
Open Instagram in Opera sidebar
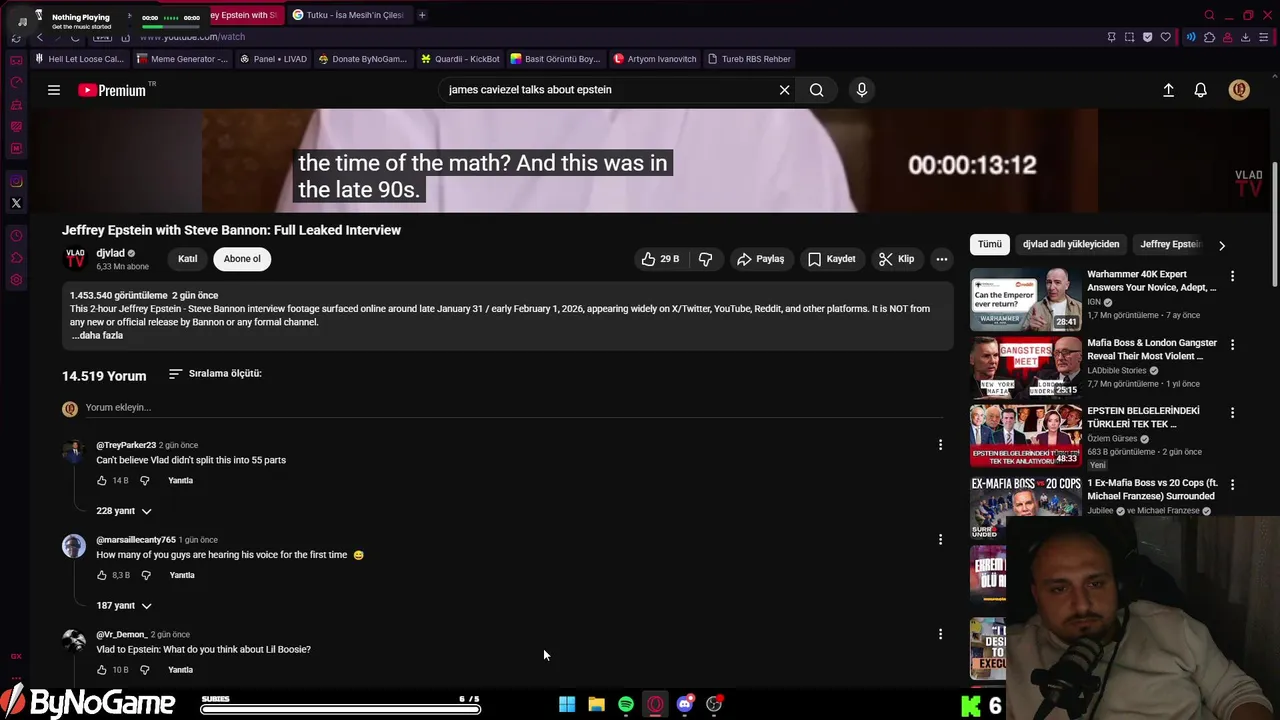tap(16, 181)
